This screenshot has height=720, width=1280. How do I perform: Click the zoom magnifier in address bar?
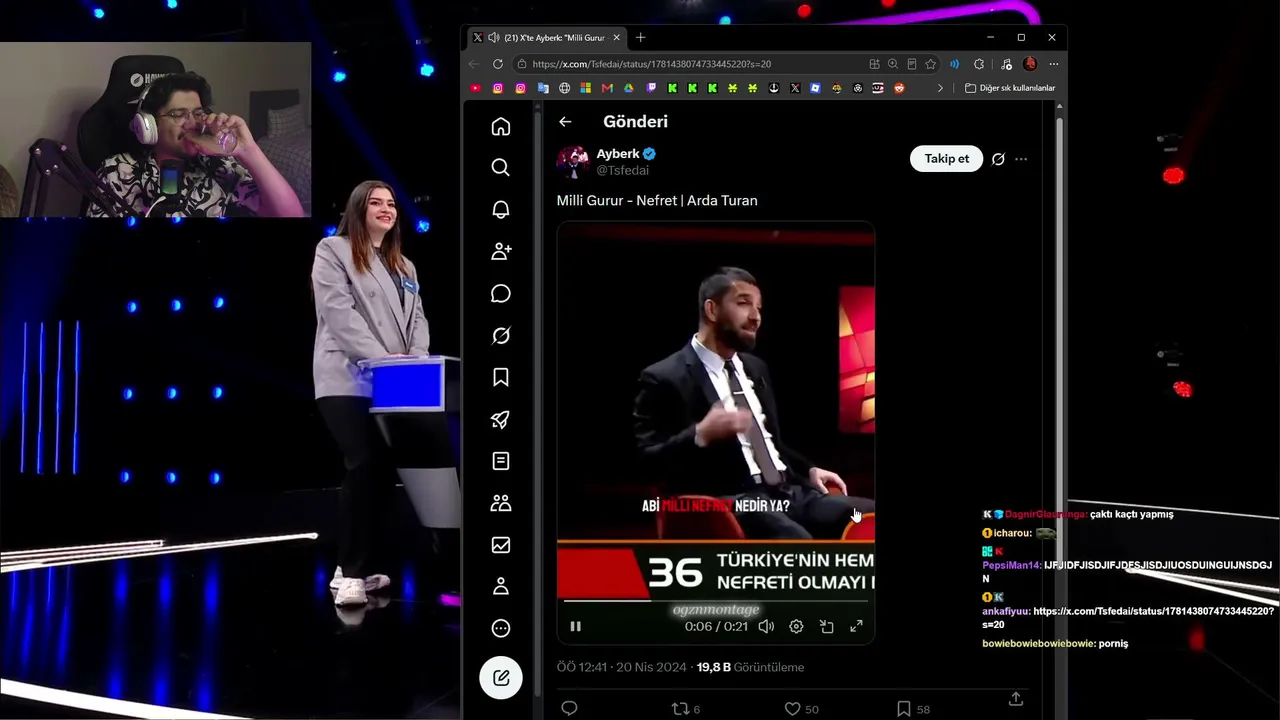click(893, 64)
